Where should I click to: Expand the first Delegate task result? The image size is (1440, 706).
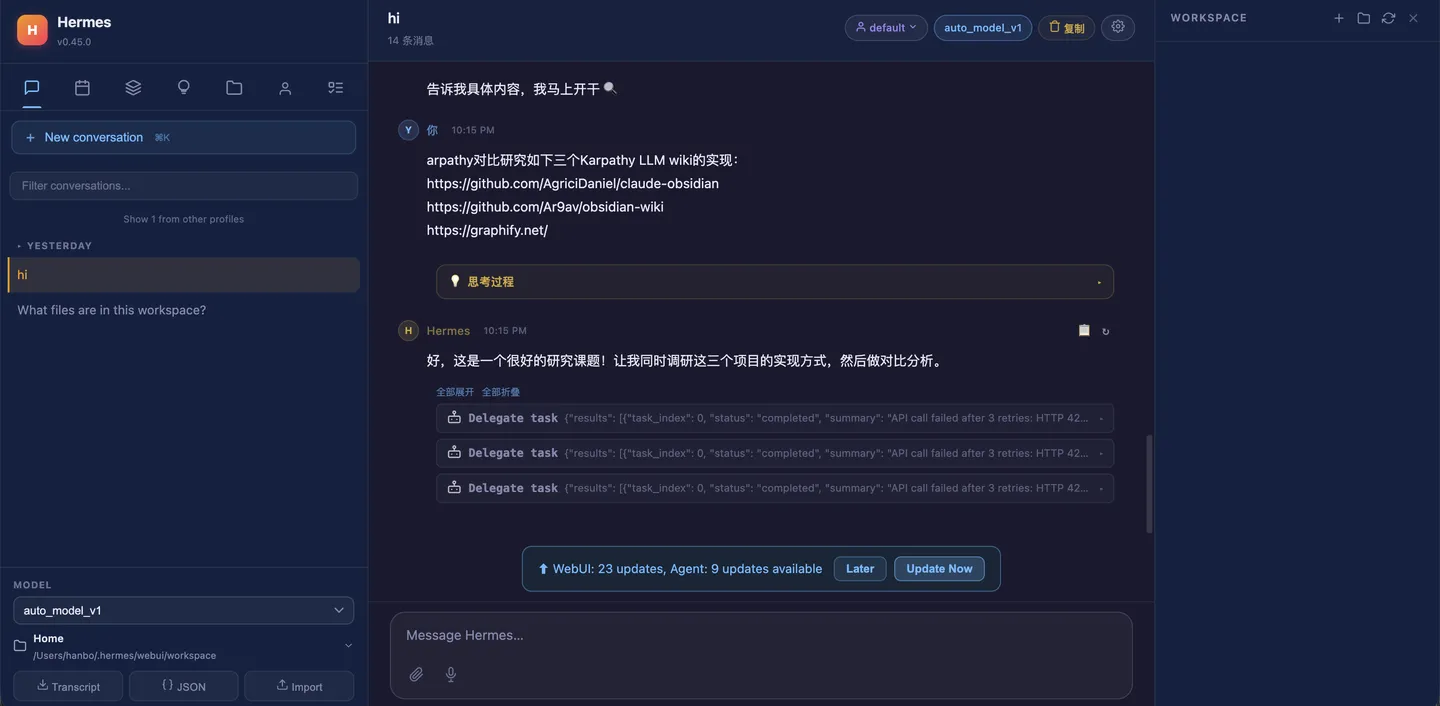pos(775,418)
